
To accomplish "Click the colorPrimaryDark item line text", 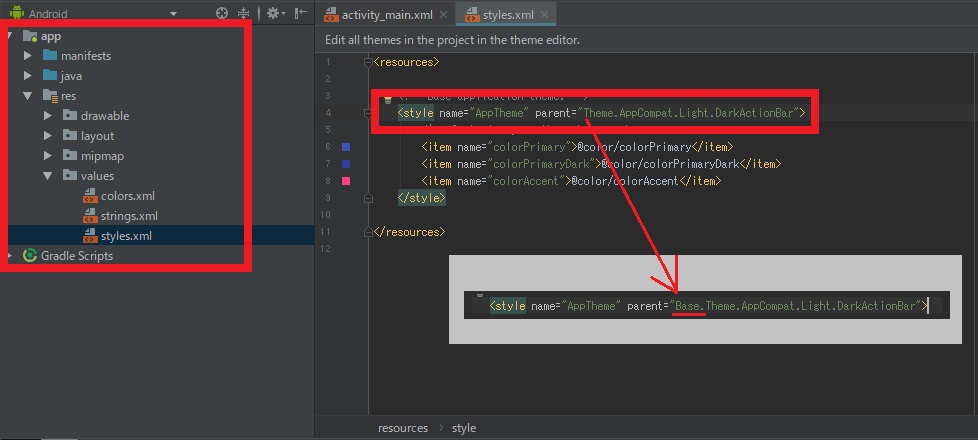I will 601,164.
